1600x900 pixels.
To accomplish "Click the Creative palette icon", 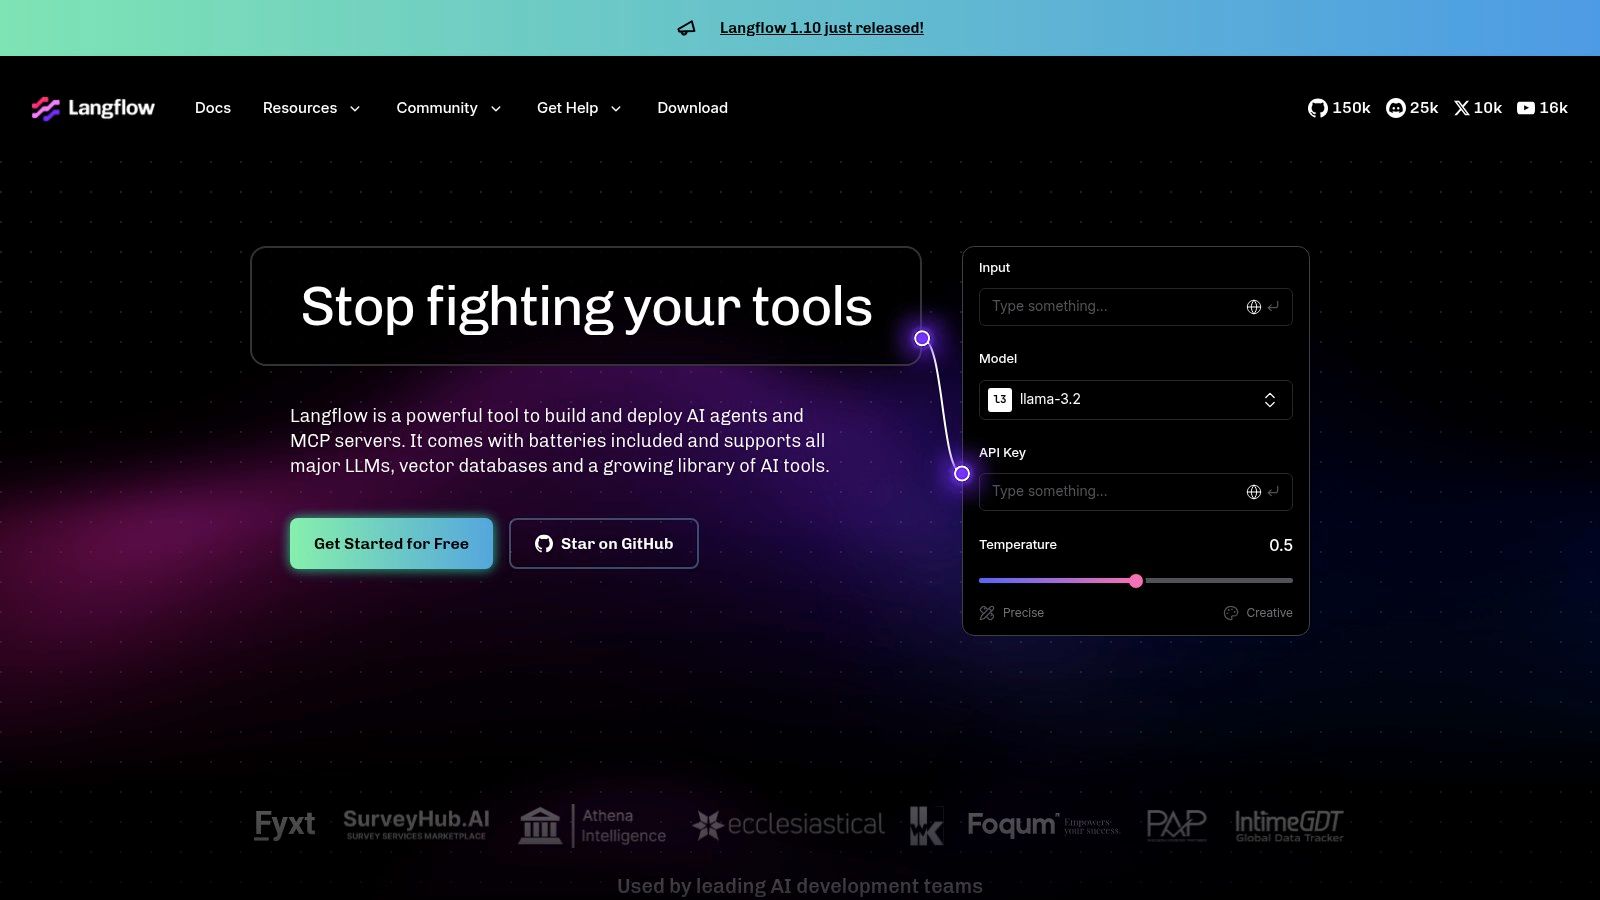I will (1231, 613).
